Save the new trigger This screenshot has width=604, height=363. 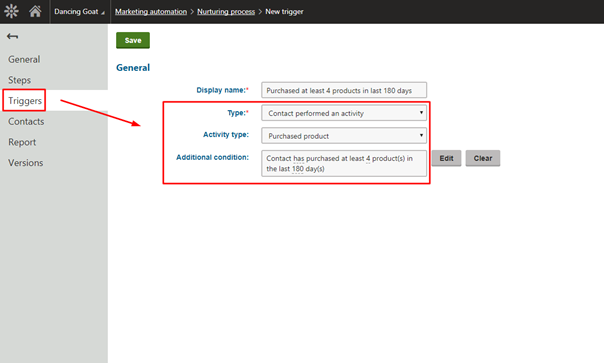(x=133, y=40)
